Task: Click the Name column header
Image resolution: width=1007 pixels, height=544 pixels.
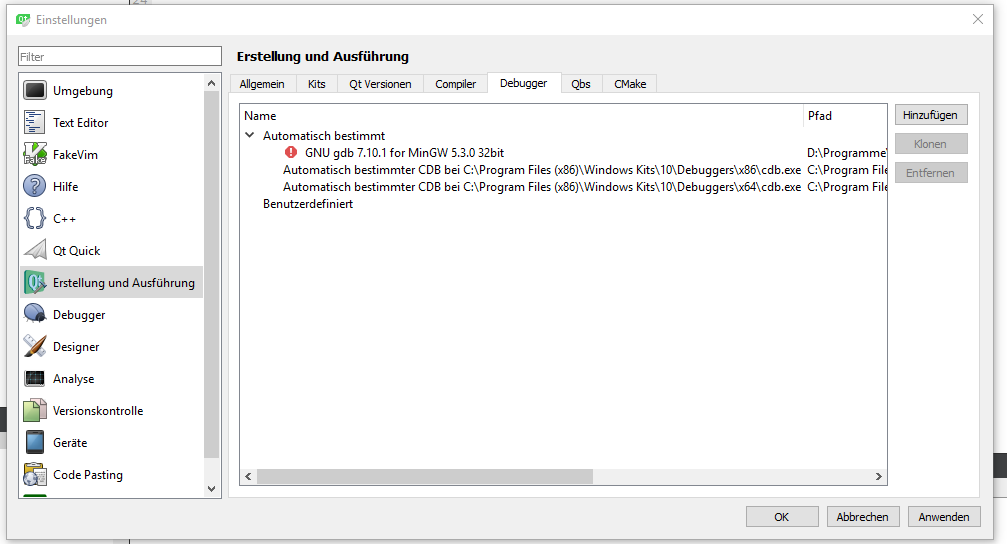Action: (521, 116)
